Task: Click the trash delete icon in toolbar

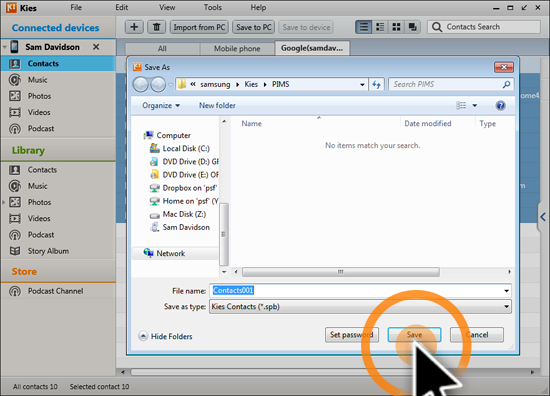Action: point(156,27)
